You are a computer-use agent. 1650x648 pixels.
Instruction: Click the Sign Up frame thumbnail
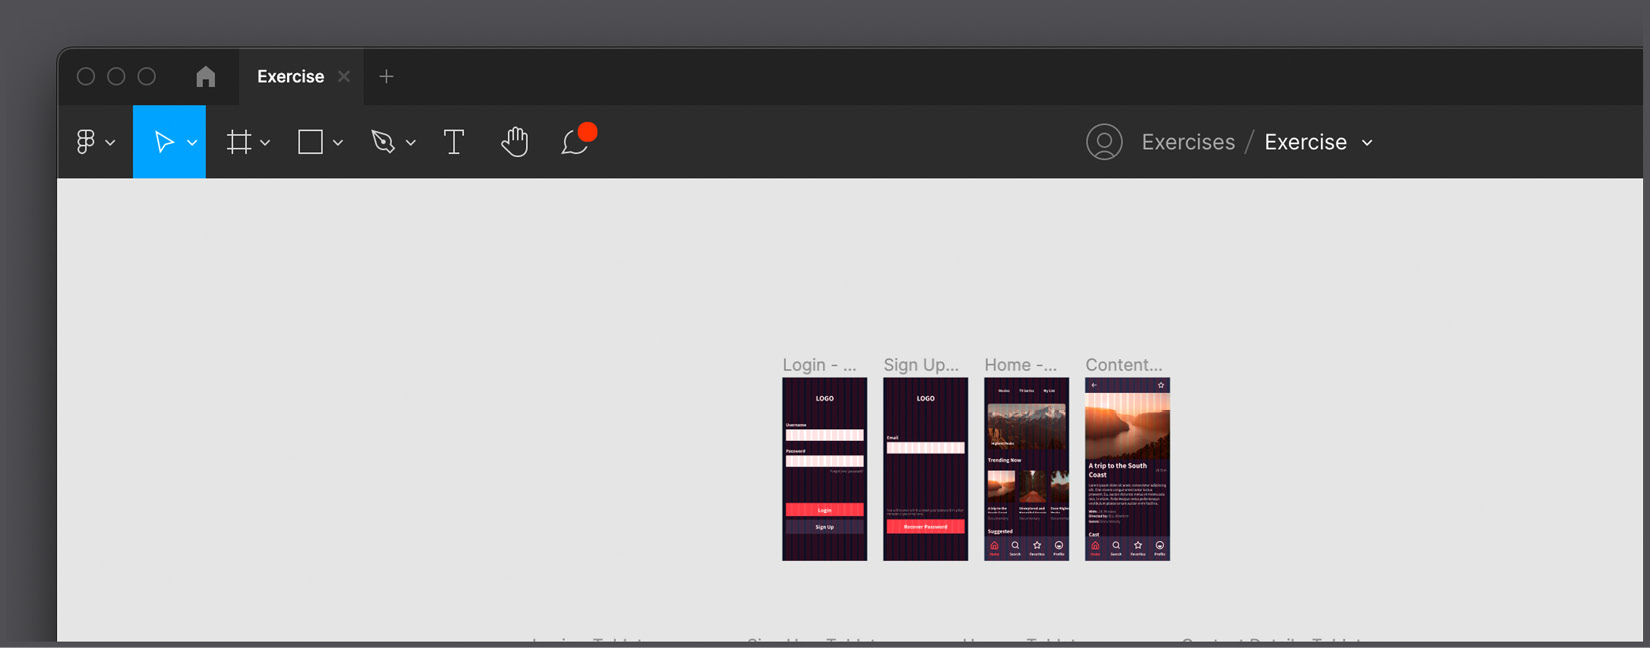(x=926, y=469)
